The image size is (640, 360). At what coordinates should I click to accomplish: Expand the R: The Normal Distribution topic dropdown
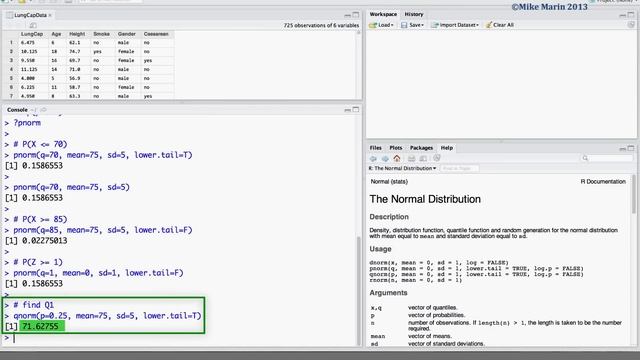coord(402,168)
